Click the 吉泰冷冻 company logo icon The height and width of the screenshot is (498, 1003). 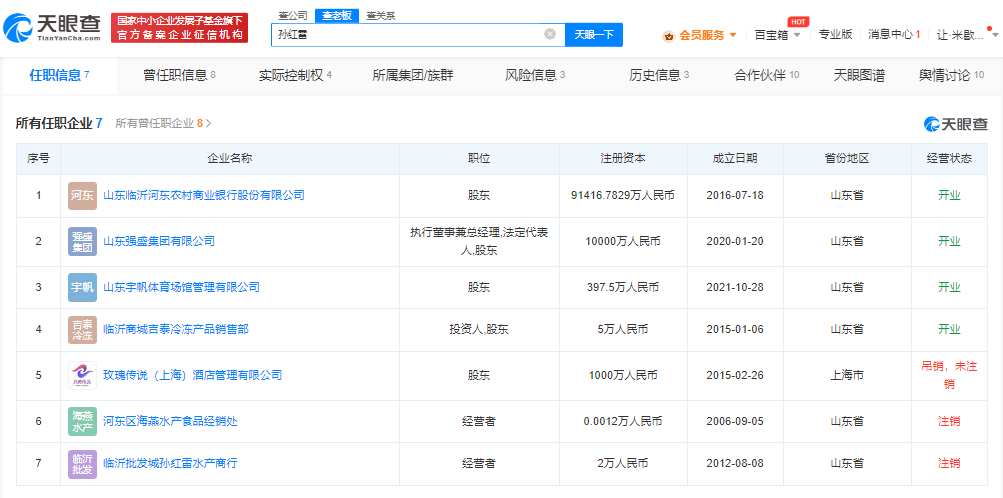point(82,329)
